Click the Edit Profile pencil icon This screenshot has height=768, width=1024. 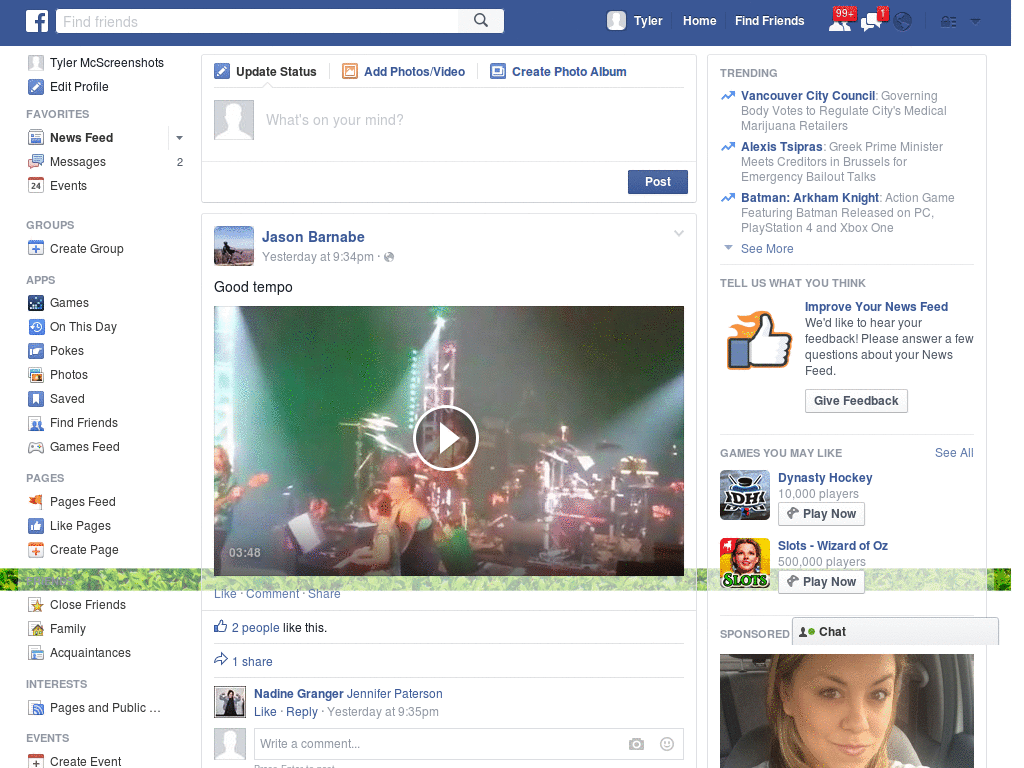click(36, 87)
